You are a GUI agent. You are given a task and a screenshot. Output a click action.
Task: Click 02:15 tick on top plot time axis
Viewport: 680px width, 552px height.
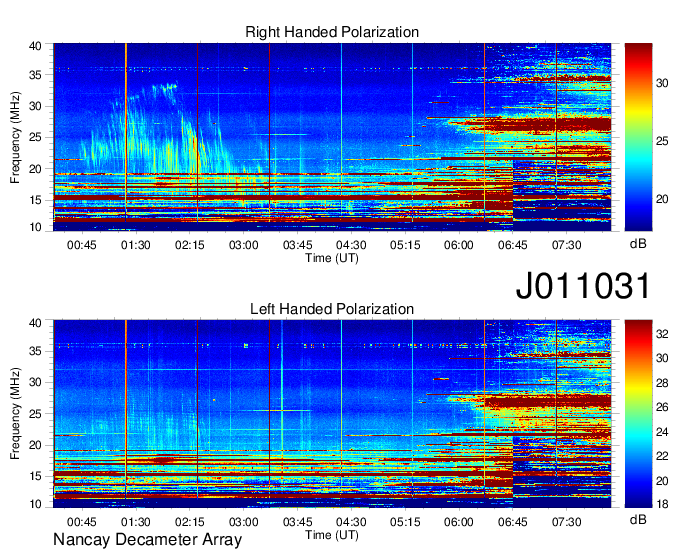coord(190,245)
